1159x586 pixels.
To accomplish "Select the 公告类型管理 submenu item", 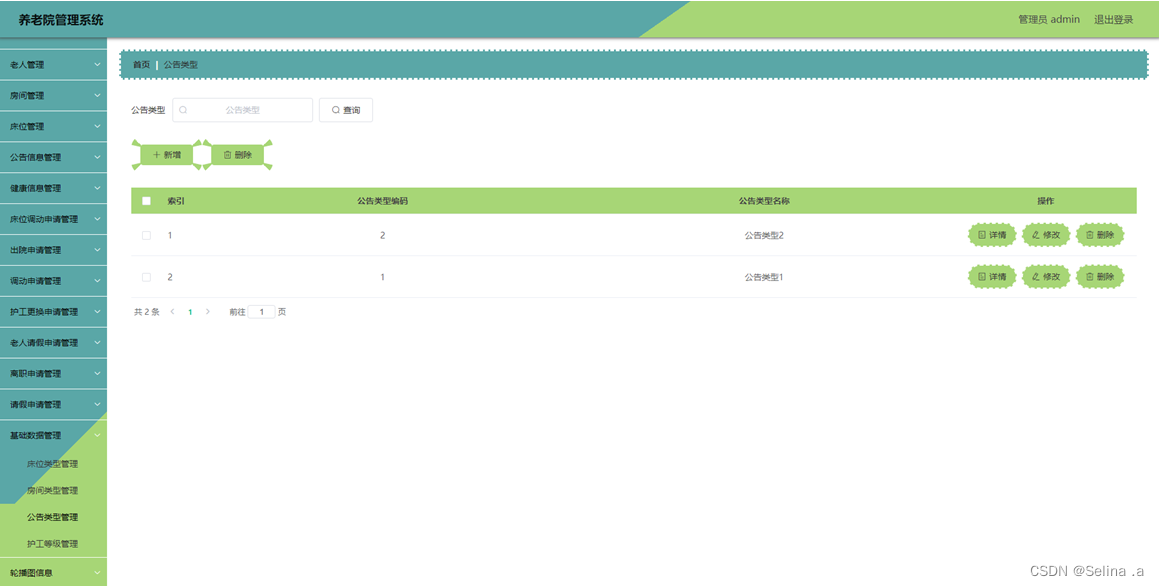I will tap(53, 517).
